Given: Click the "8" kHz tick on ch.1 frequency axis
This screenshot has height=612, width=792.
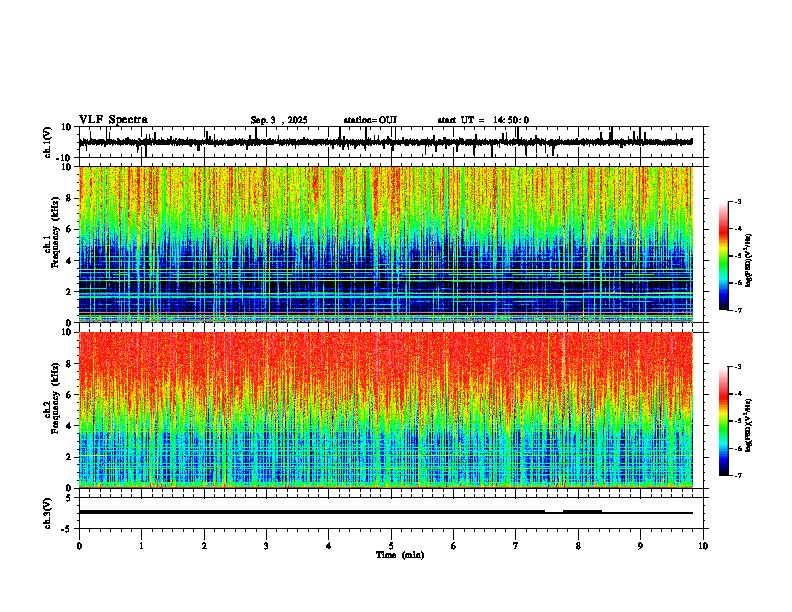Looking at the screenshot, I should coord(70,198).
